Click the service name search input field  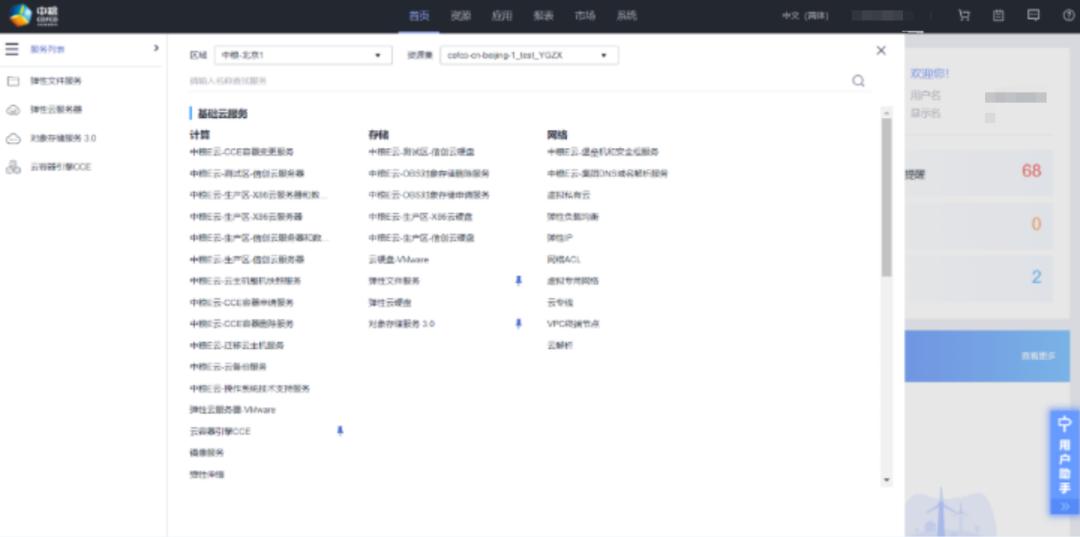pos(517,81)
